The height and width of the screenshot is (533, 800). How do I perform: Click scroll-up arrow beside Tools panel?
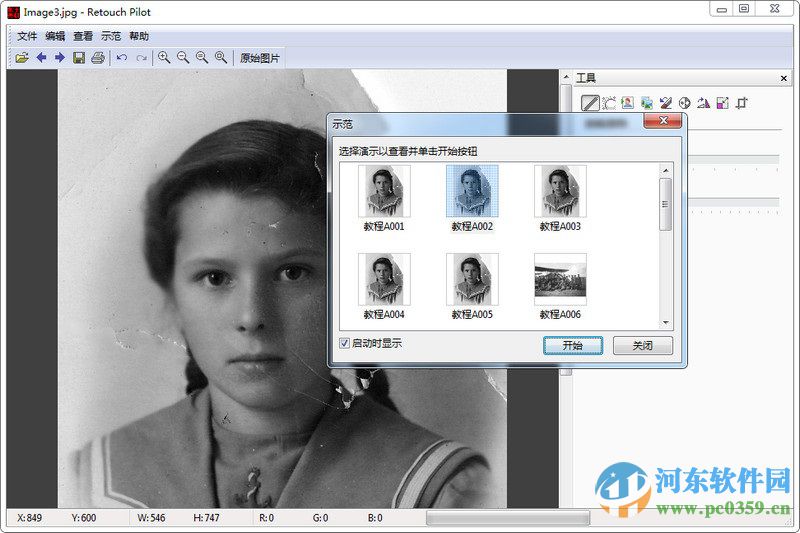pos(566,77)
